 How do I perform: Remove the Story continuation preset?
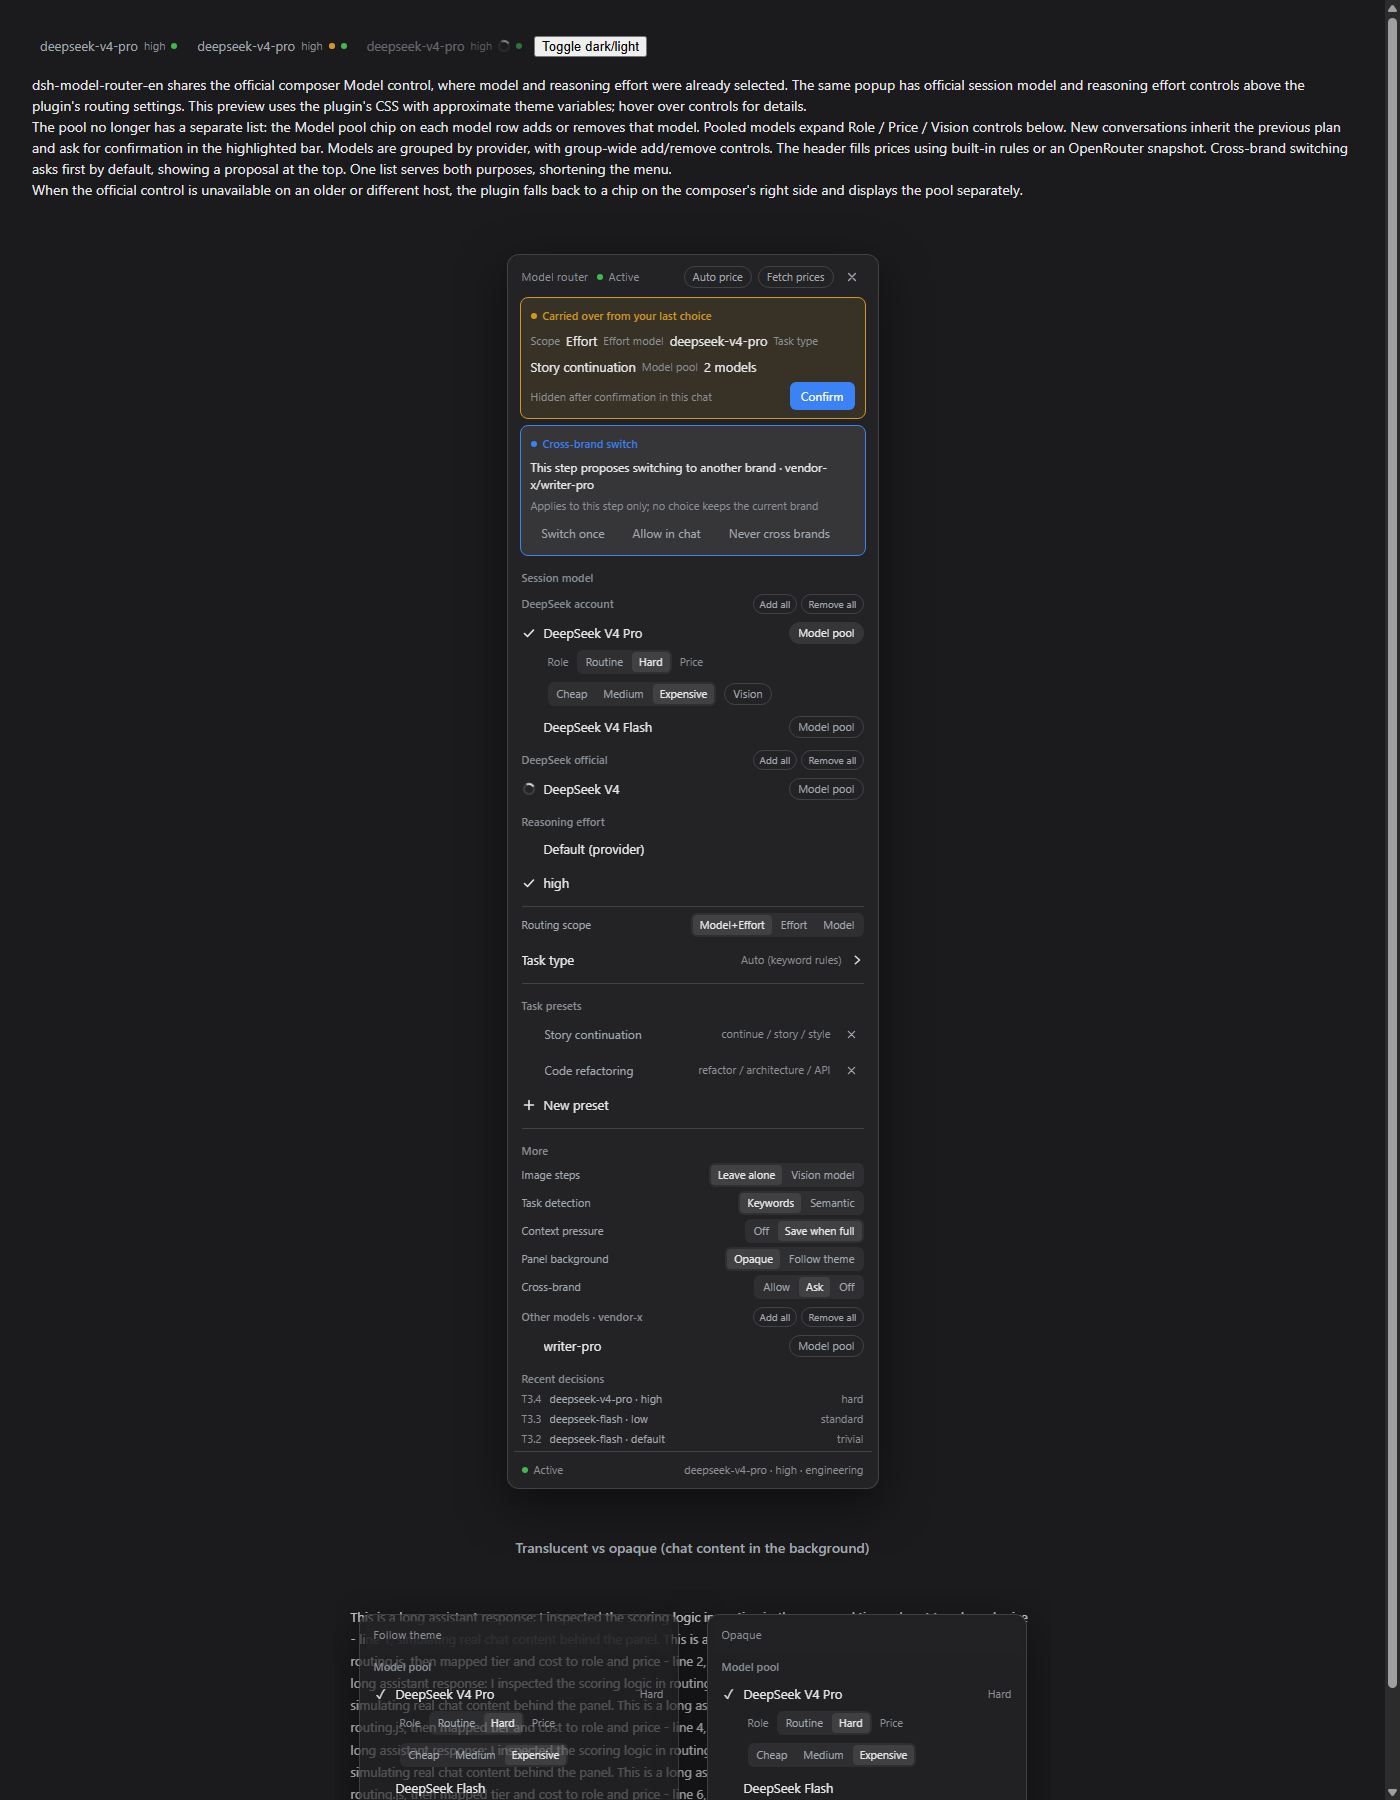[851, 1035]
